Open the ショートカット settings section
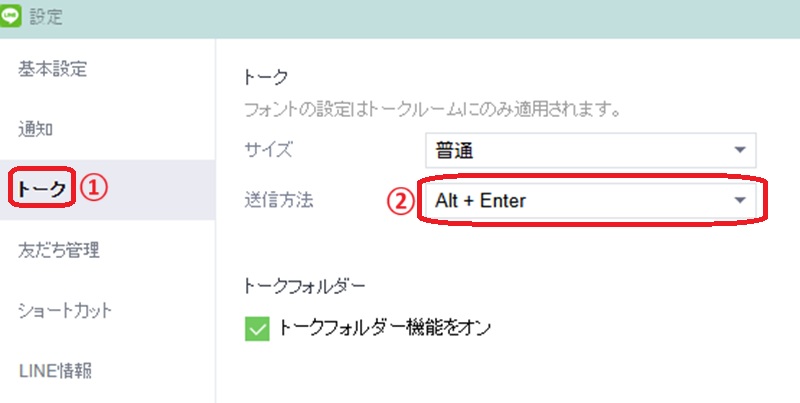Viewport: 800px width, 403px height. [x=65, y=310]
